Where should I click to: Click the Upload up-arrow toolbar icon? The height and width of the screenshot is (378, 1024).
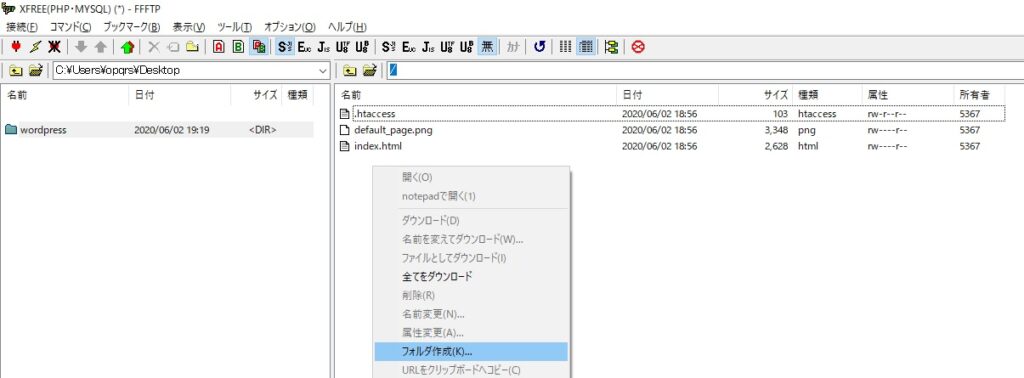click(x=100, y=47)
